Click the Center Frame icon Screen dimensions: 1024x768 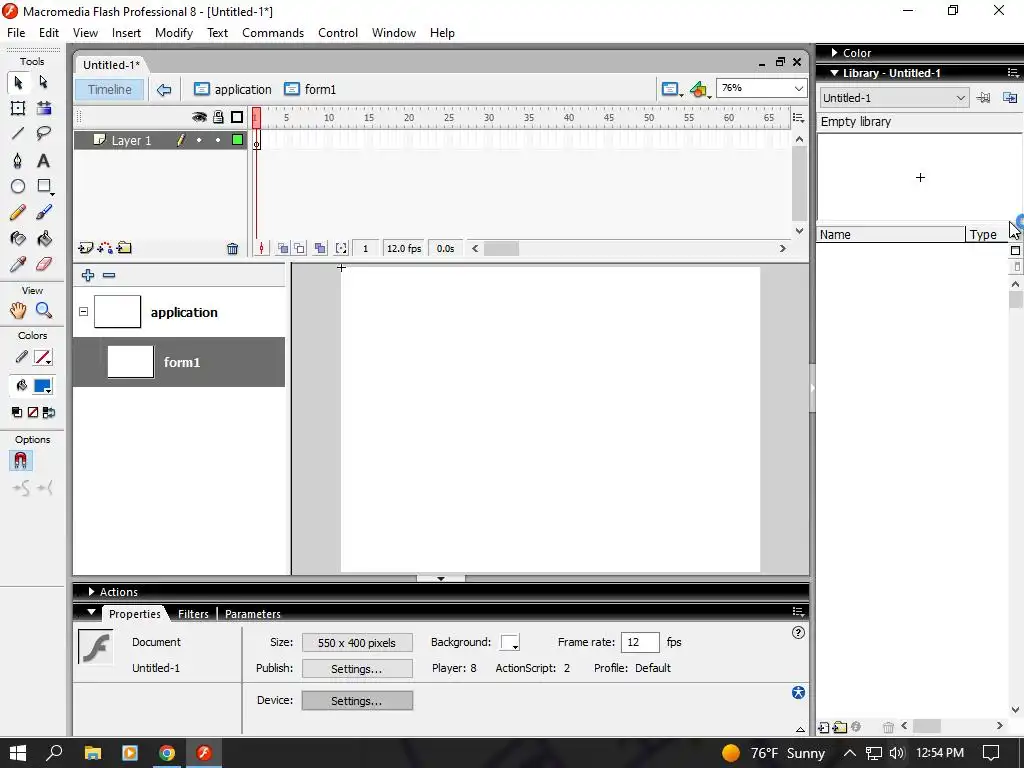coord(261,248)
